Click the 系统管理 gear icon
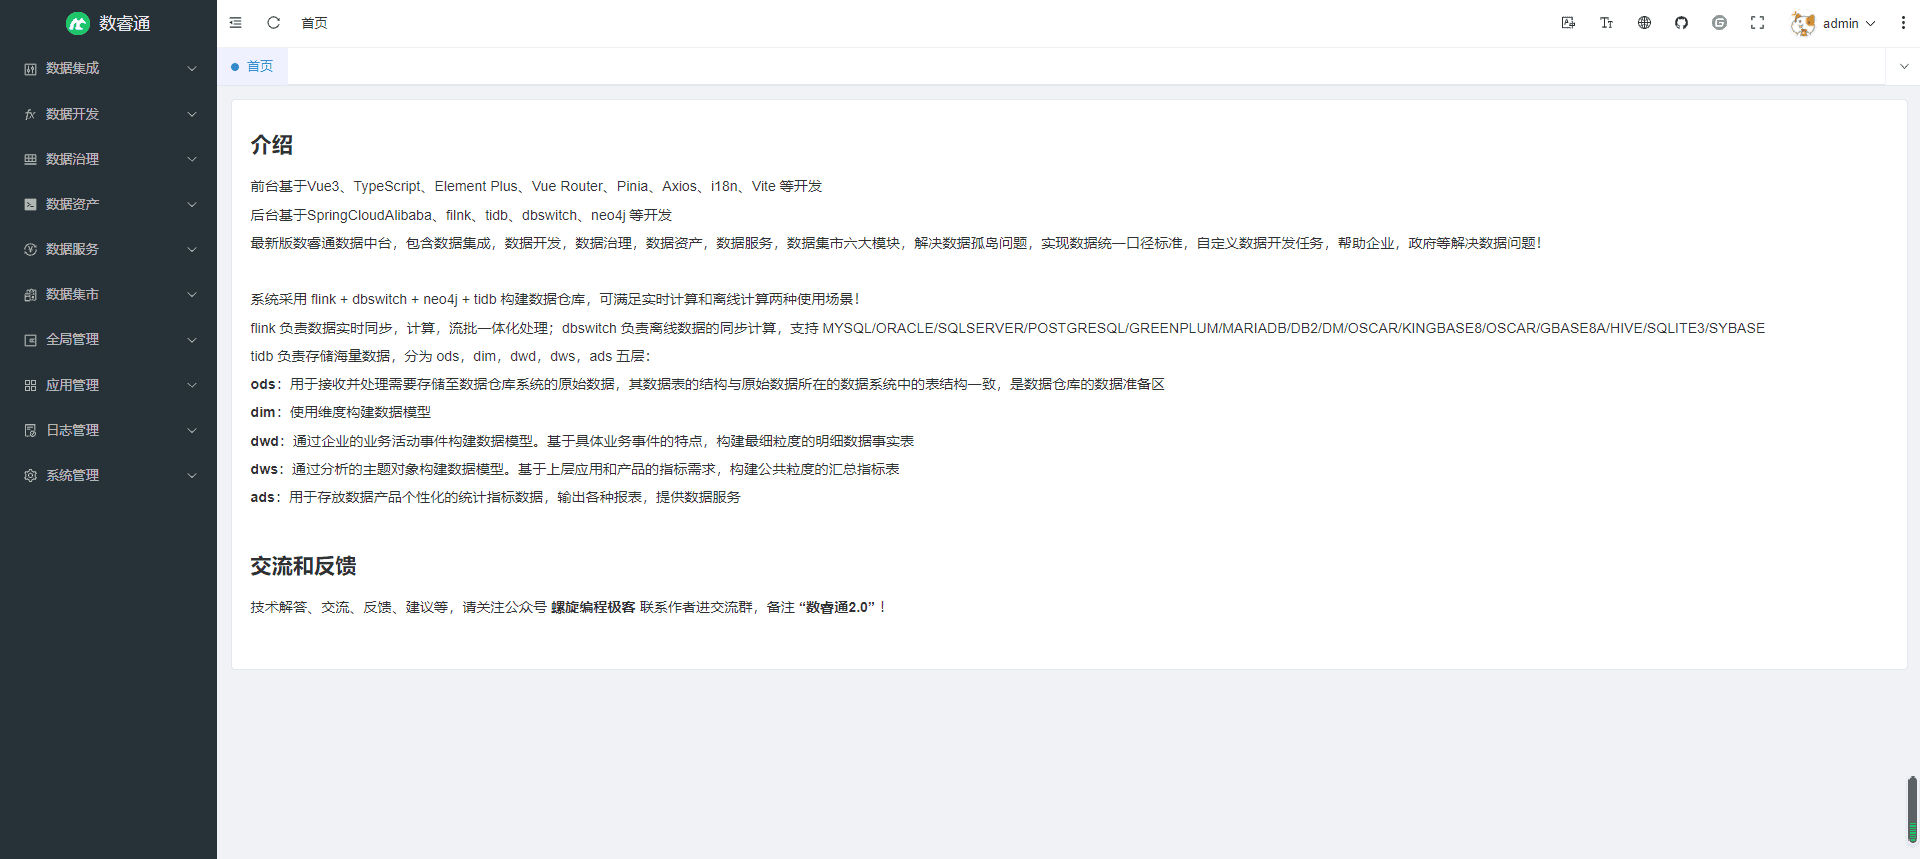This screenshot has height=859, width=1920. (x=30, y=475)
